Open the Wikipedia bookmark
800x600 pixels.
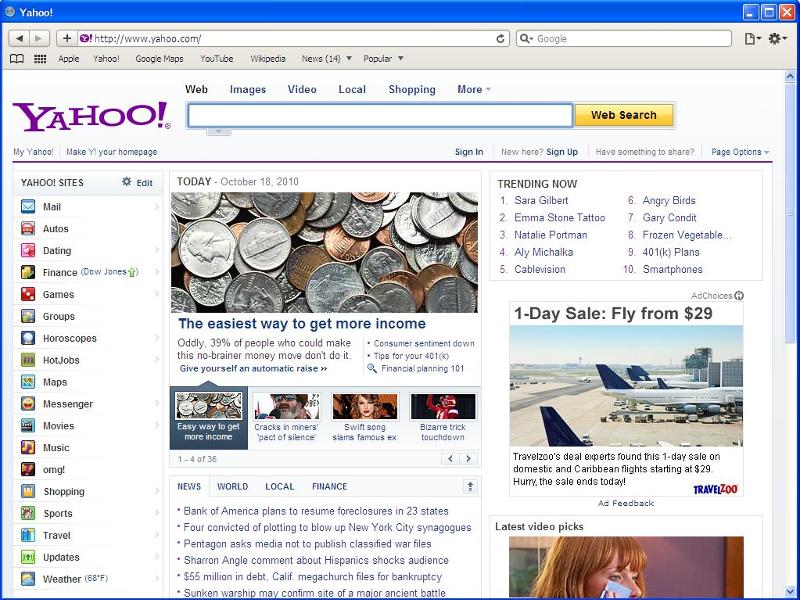(268, 59)
